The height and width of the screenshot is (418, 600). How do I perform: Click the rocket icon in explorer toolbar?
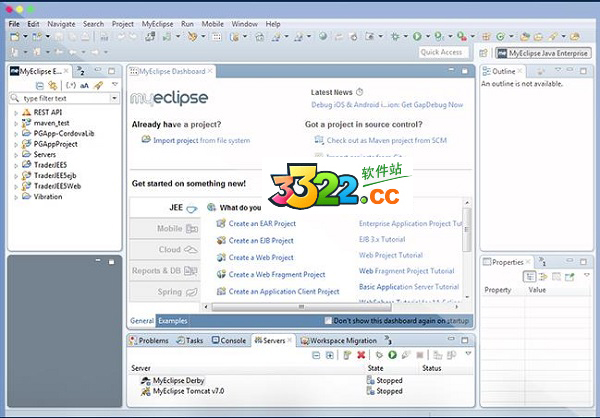point(99,85)
